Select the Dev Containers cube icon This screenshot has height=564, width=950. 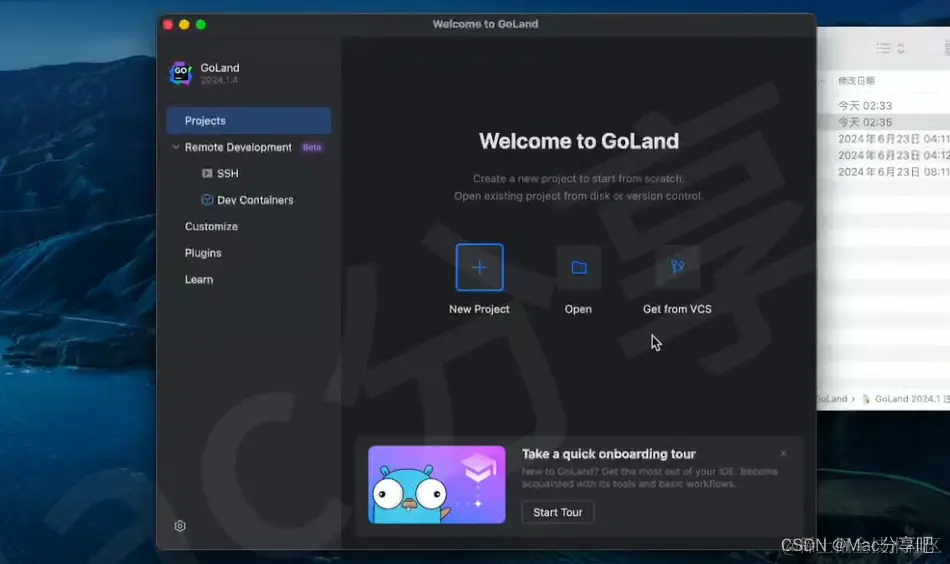[207, 200]
